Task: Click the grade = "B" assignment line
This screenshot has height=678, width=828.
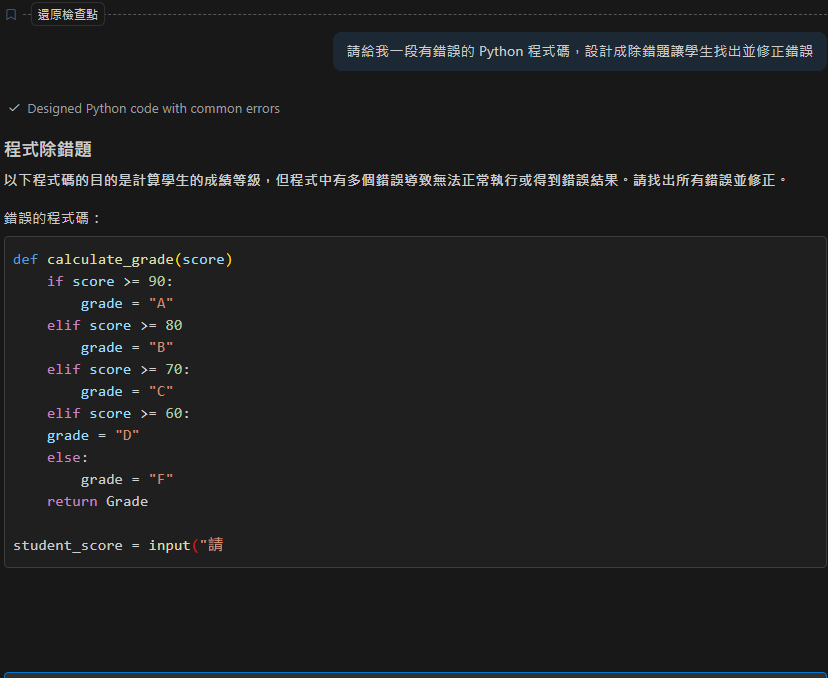Action: [128, 348]
